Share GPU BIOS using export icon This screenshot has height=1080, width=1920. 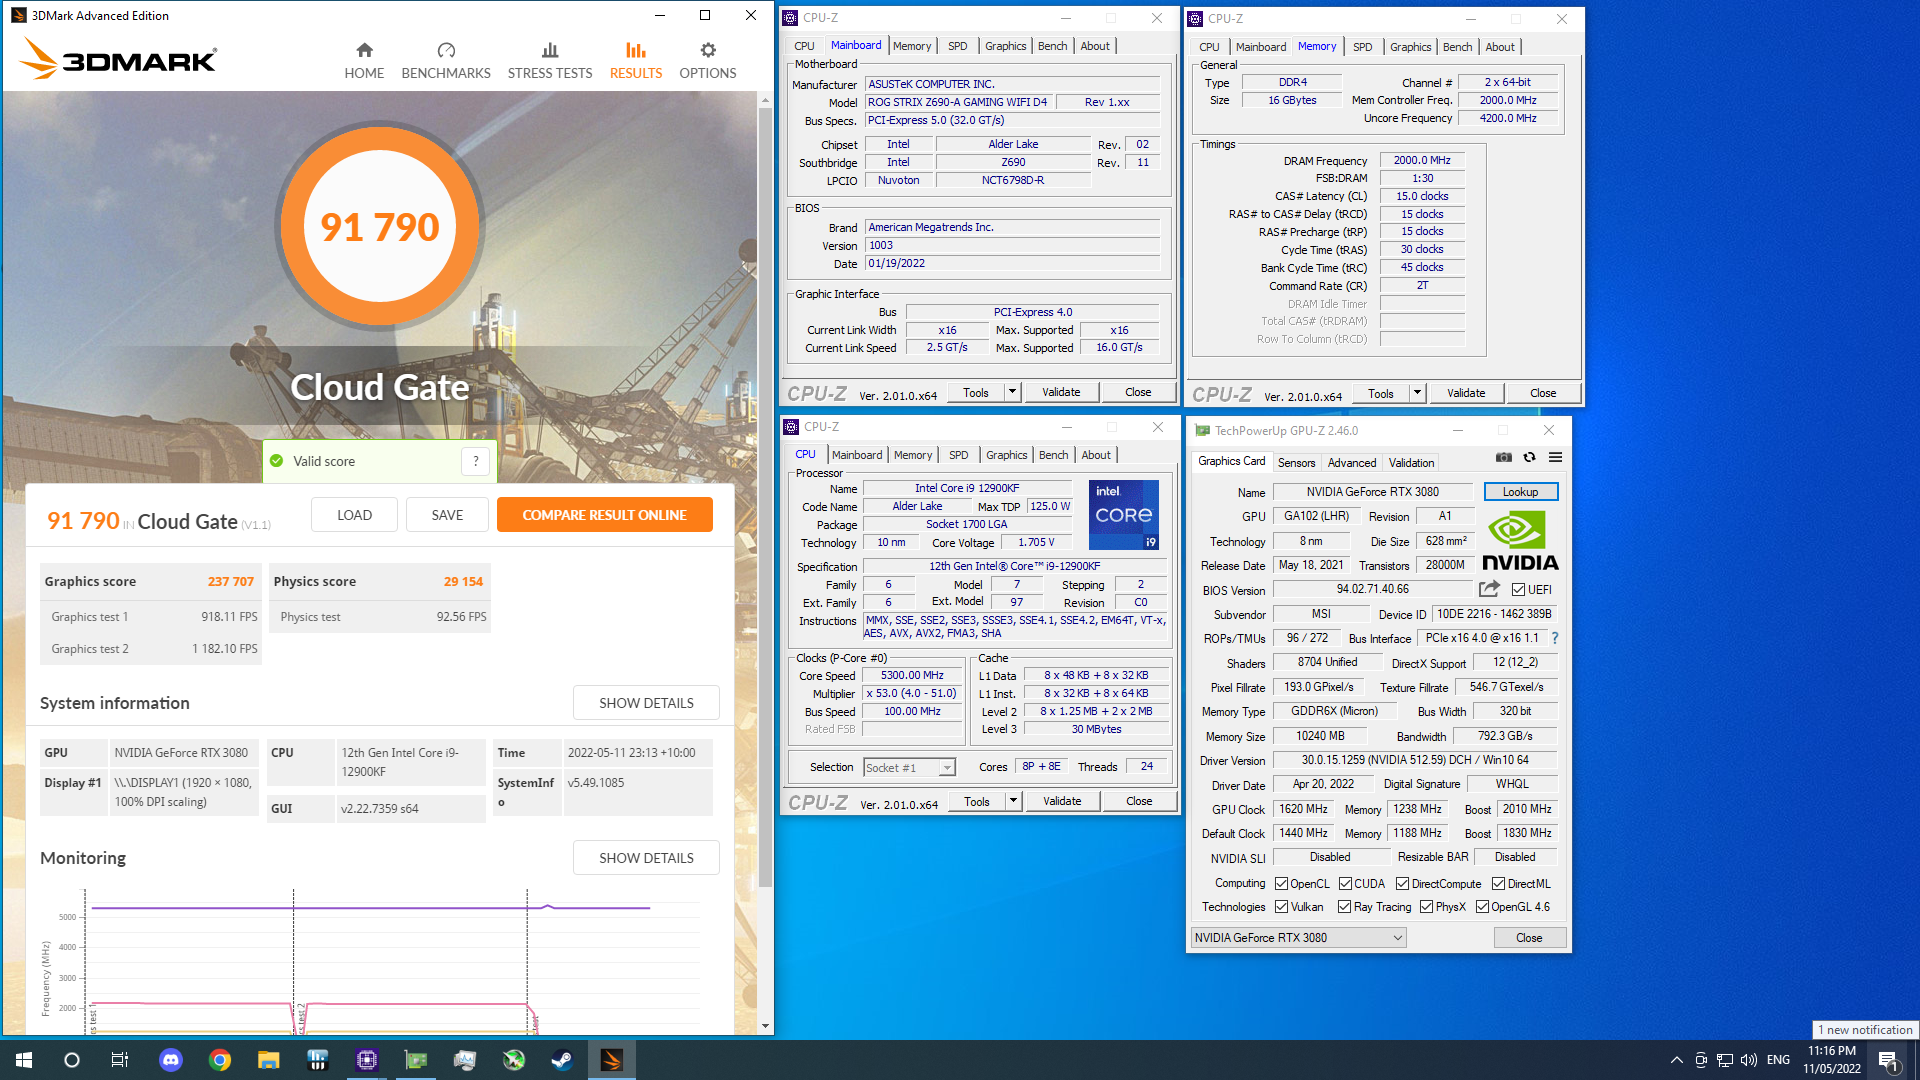(x=1489, y=589)
